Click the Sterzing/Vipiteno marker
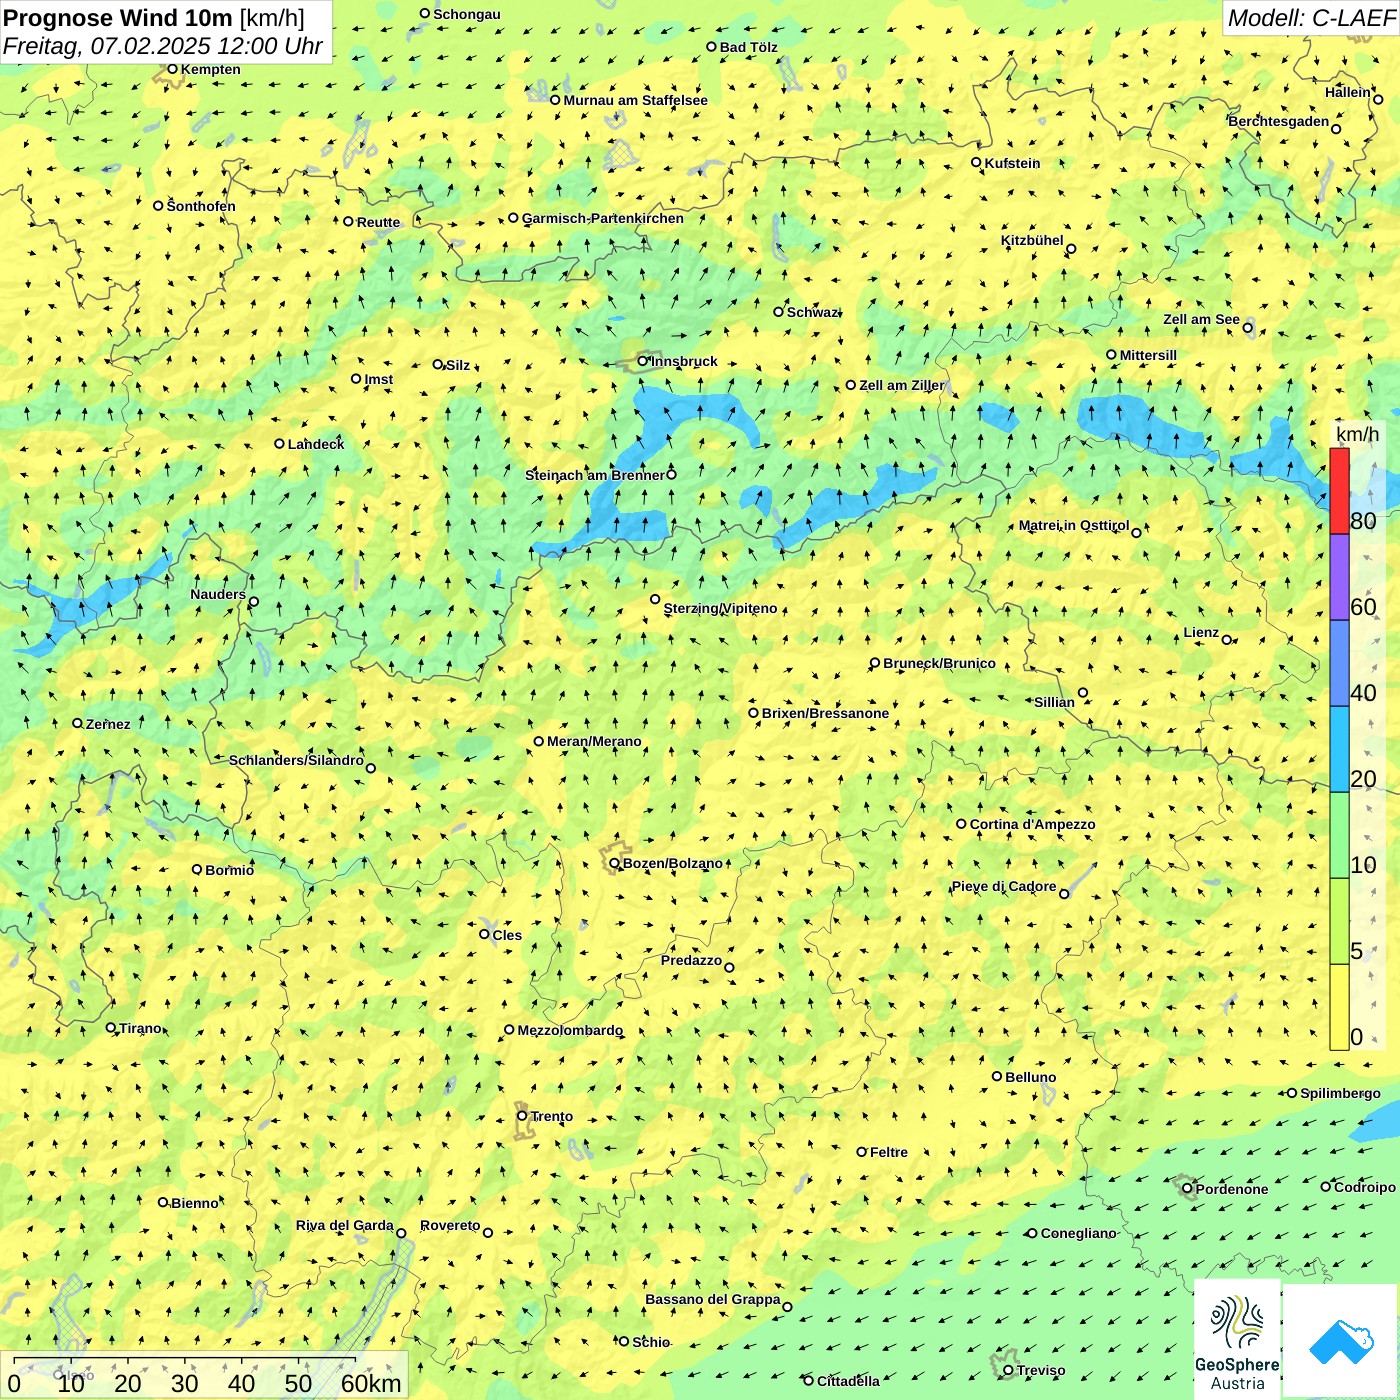 point(655,599)
